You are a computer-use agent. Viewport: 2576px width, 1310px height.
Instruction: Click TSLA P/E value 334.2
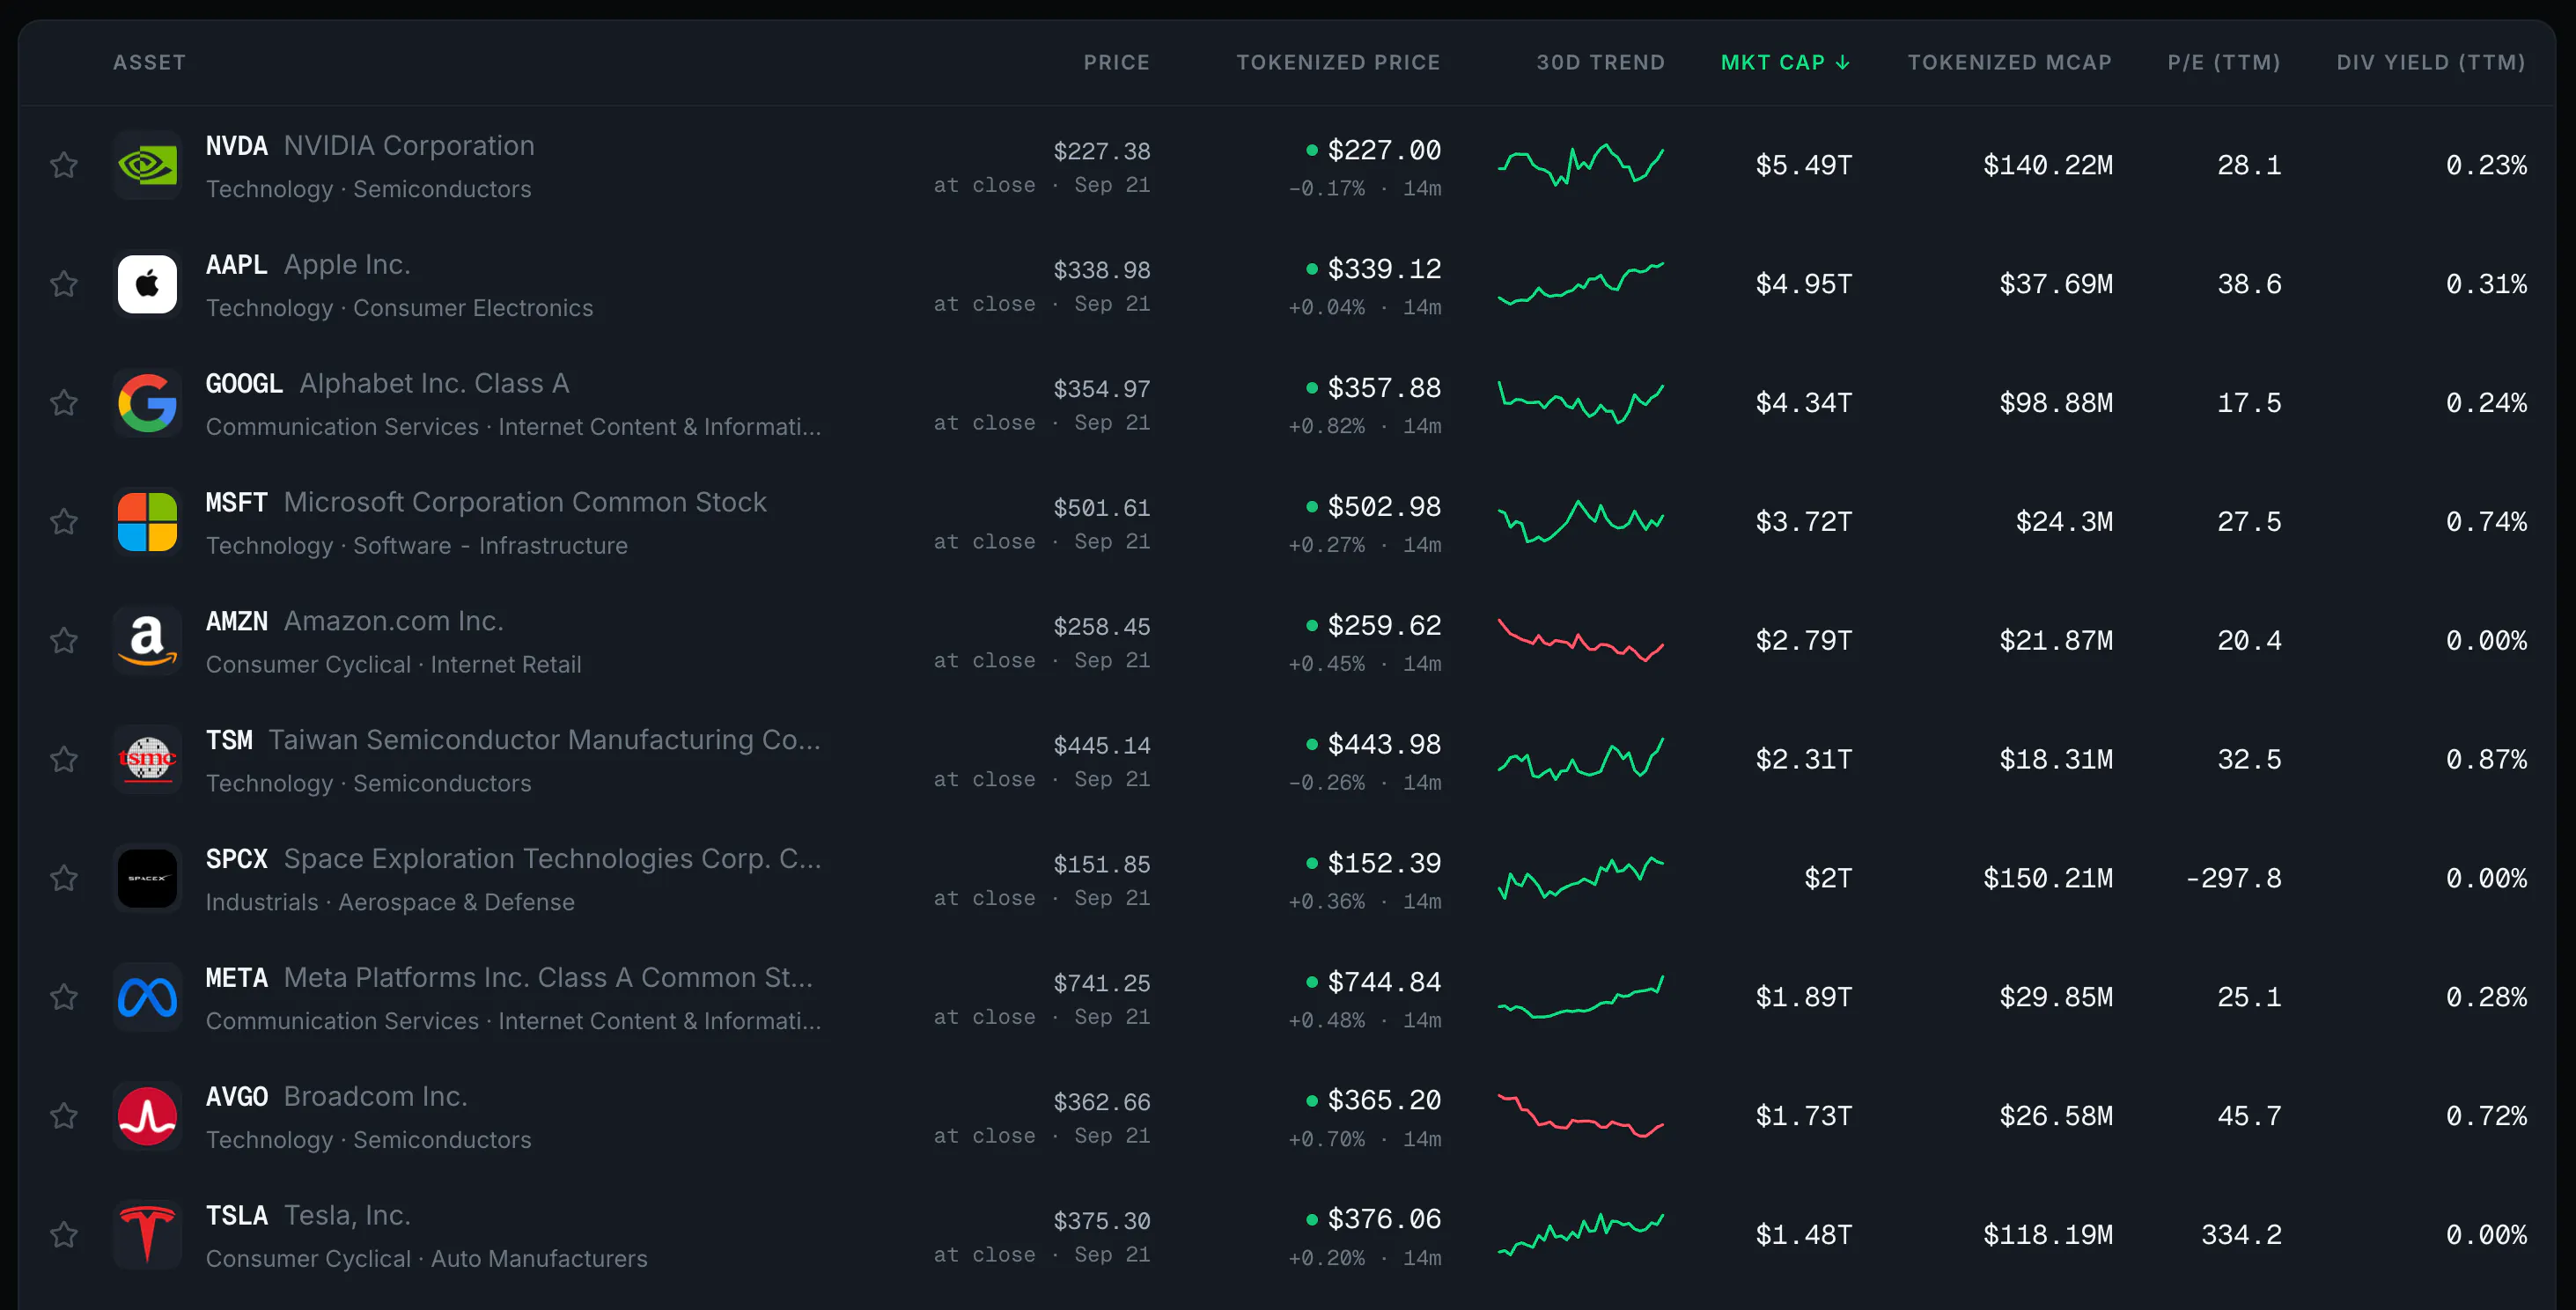click(2241, 1236)
